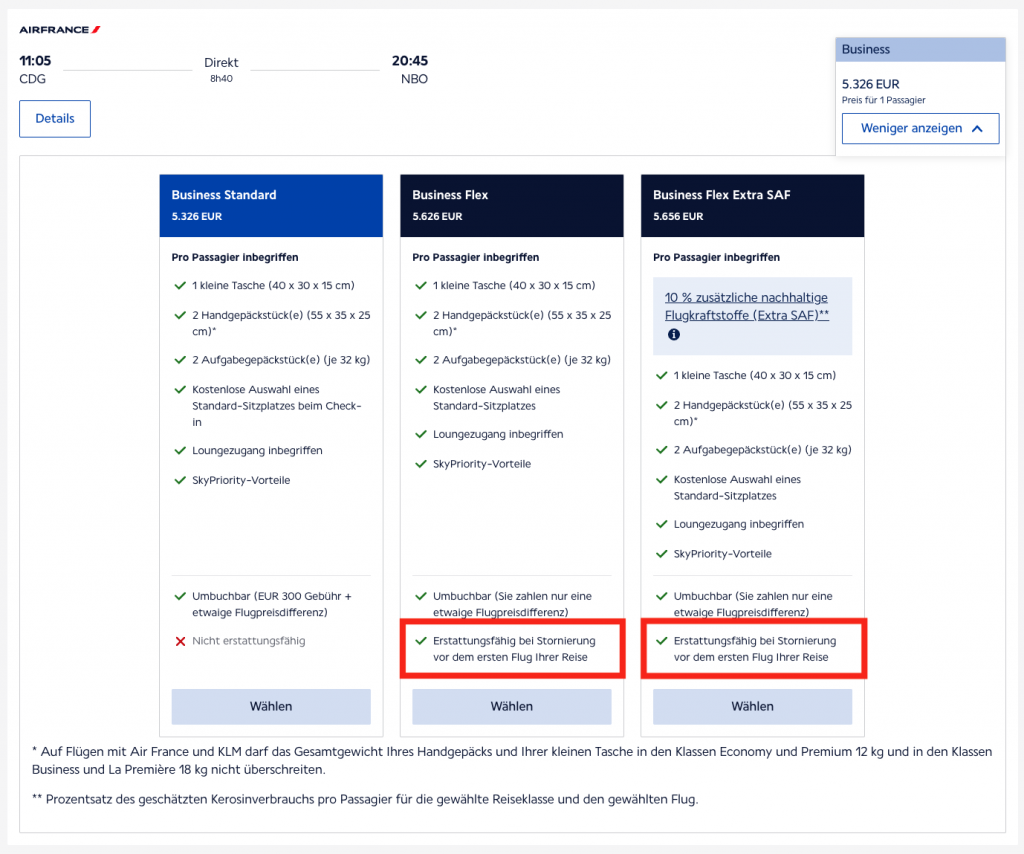
Task: Choose Business Standard with Wählen
Action: tap(271, 706)
